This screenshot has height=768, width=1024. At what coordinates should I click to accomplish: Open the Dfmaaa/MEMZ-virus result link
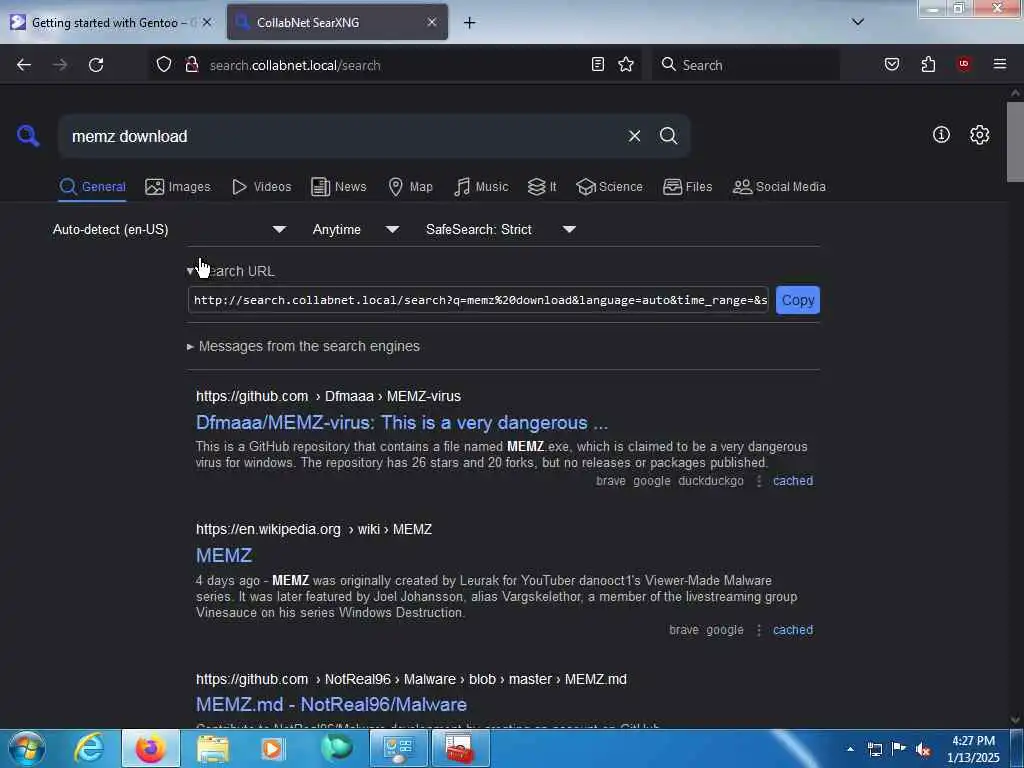[402, 423]
